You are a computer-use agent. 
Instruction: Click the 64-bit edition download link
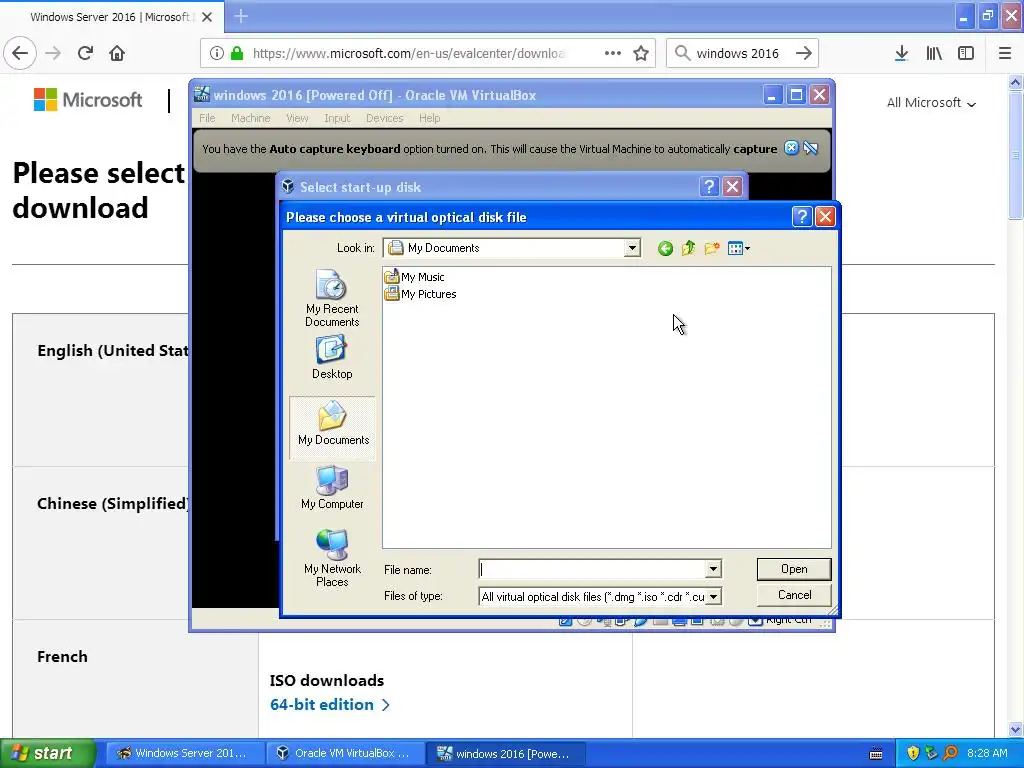[x=329, y=705]
